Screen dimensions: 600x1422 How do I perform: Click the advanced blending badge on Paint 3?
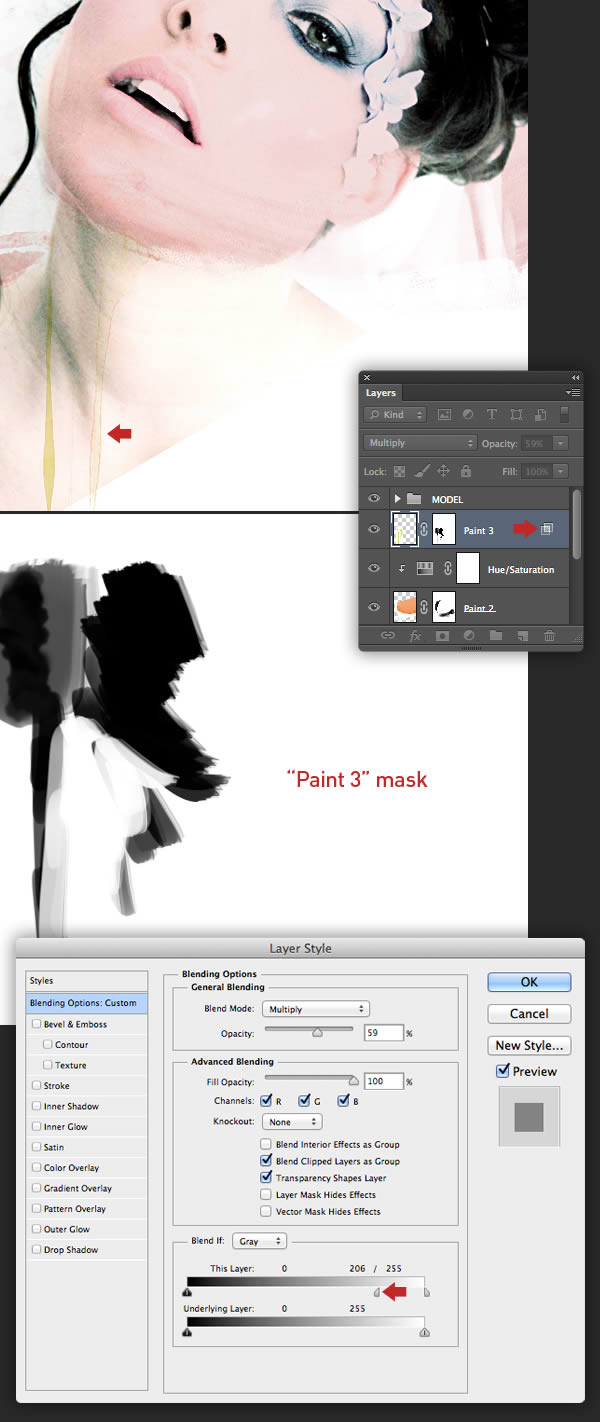[x=547, y=530]
